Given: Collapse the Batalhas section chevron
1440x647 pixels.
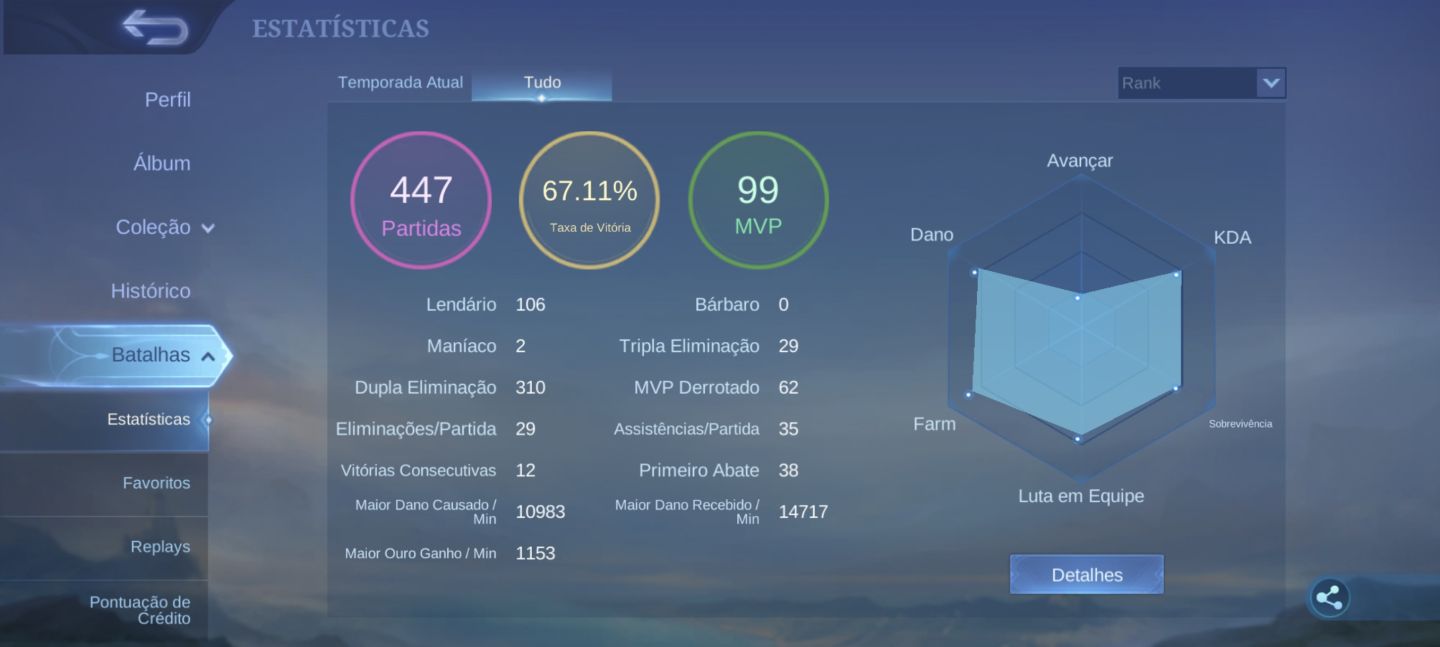Looking at the screenshot, I should [208, 356].
